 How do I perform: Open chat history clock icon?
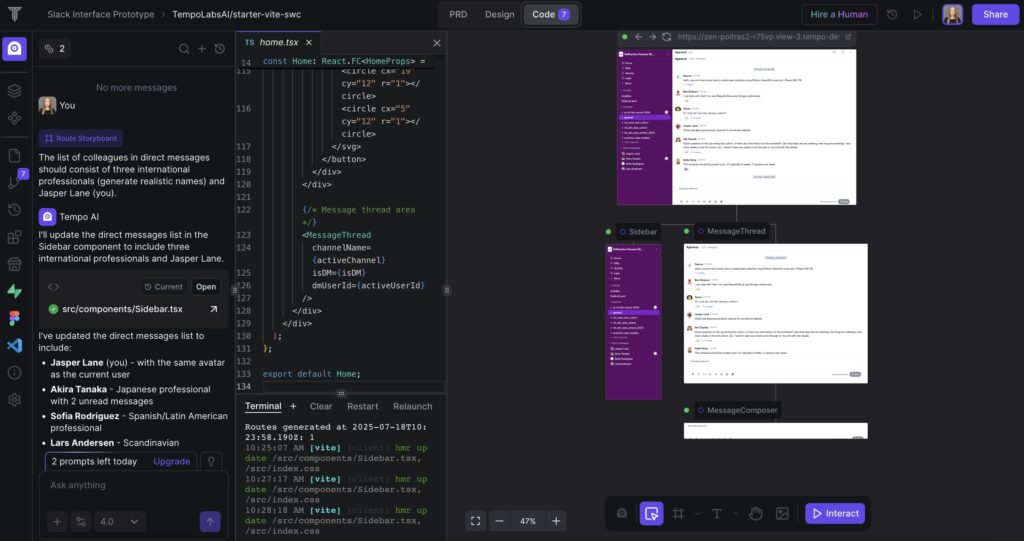pyautogui.click(x=220, y=48)
